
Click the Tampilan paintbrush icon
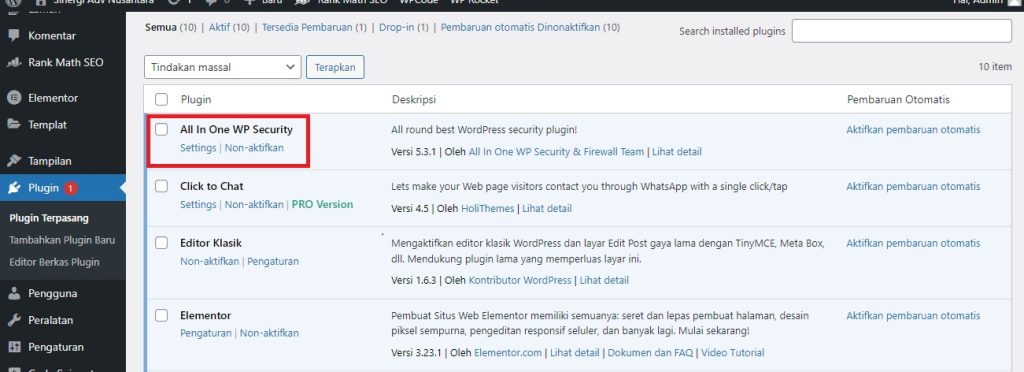(14, 161)
